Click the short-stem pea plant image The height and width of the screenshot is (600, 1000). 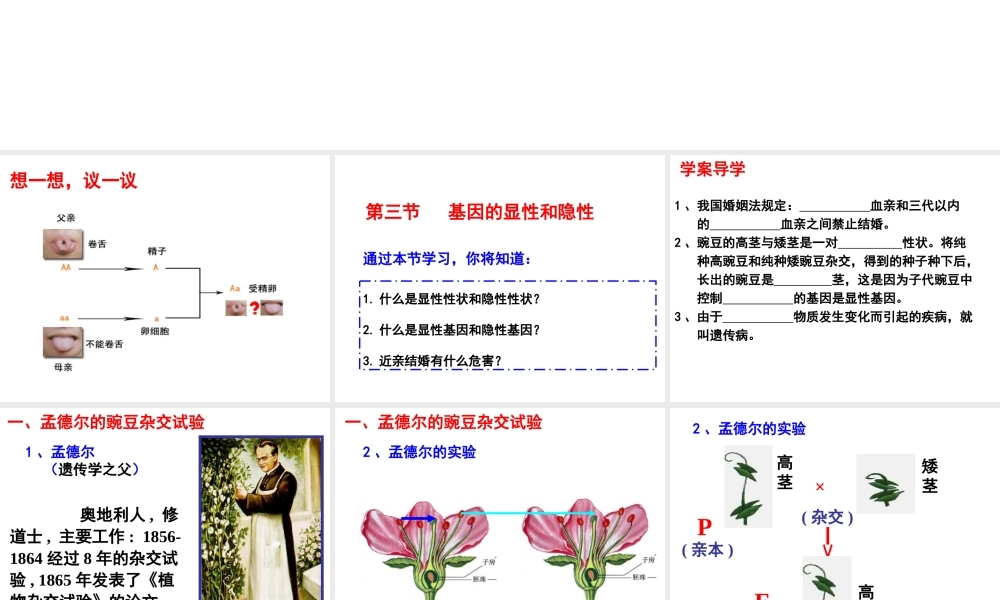click(885, 484)
